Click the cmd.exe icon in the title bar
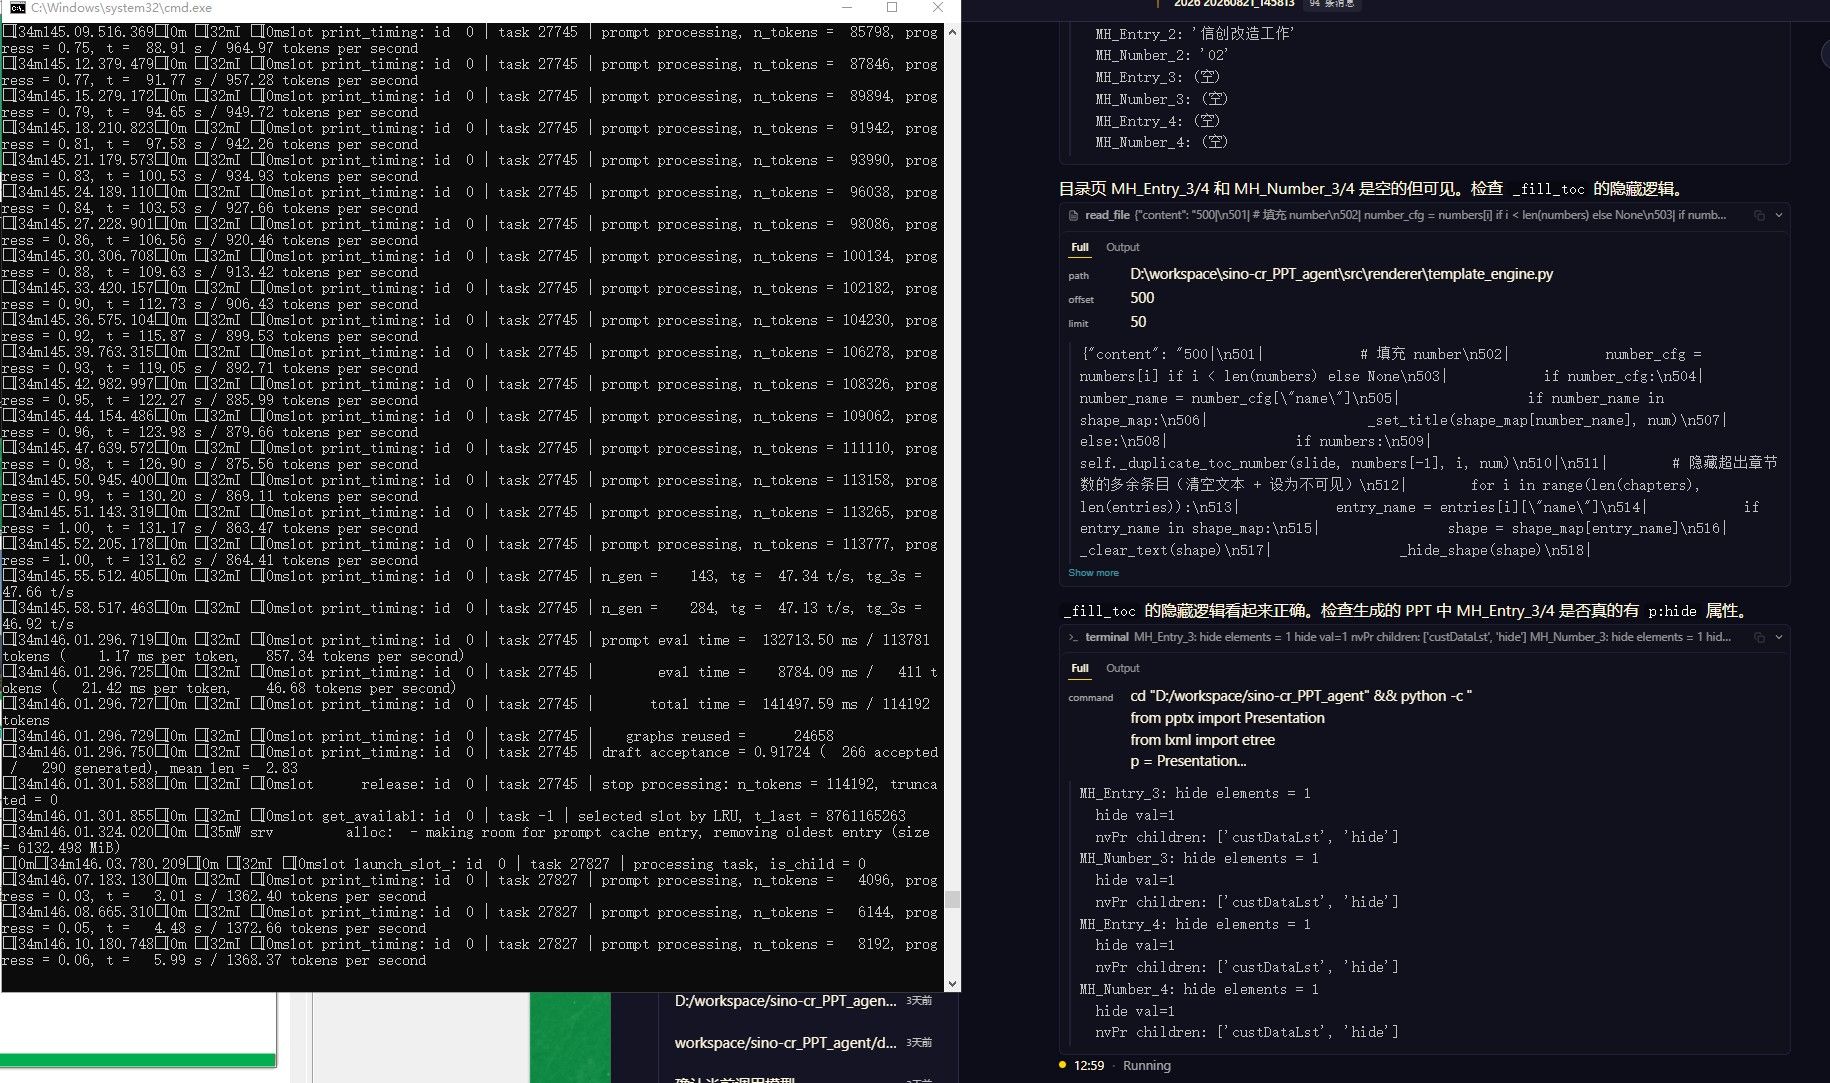 pyautogui.click(x=17, y=8)
